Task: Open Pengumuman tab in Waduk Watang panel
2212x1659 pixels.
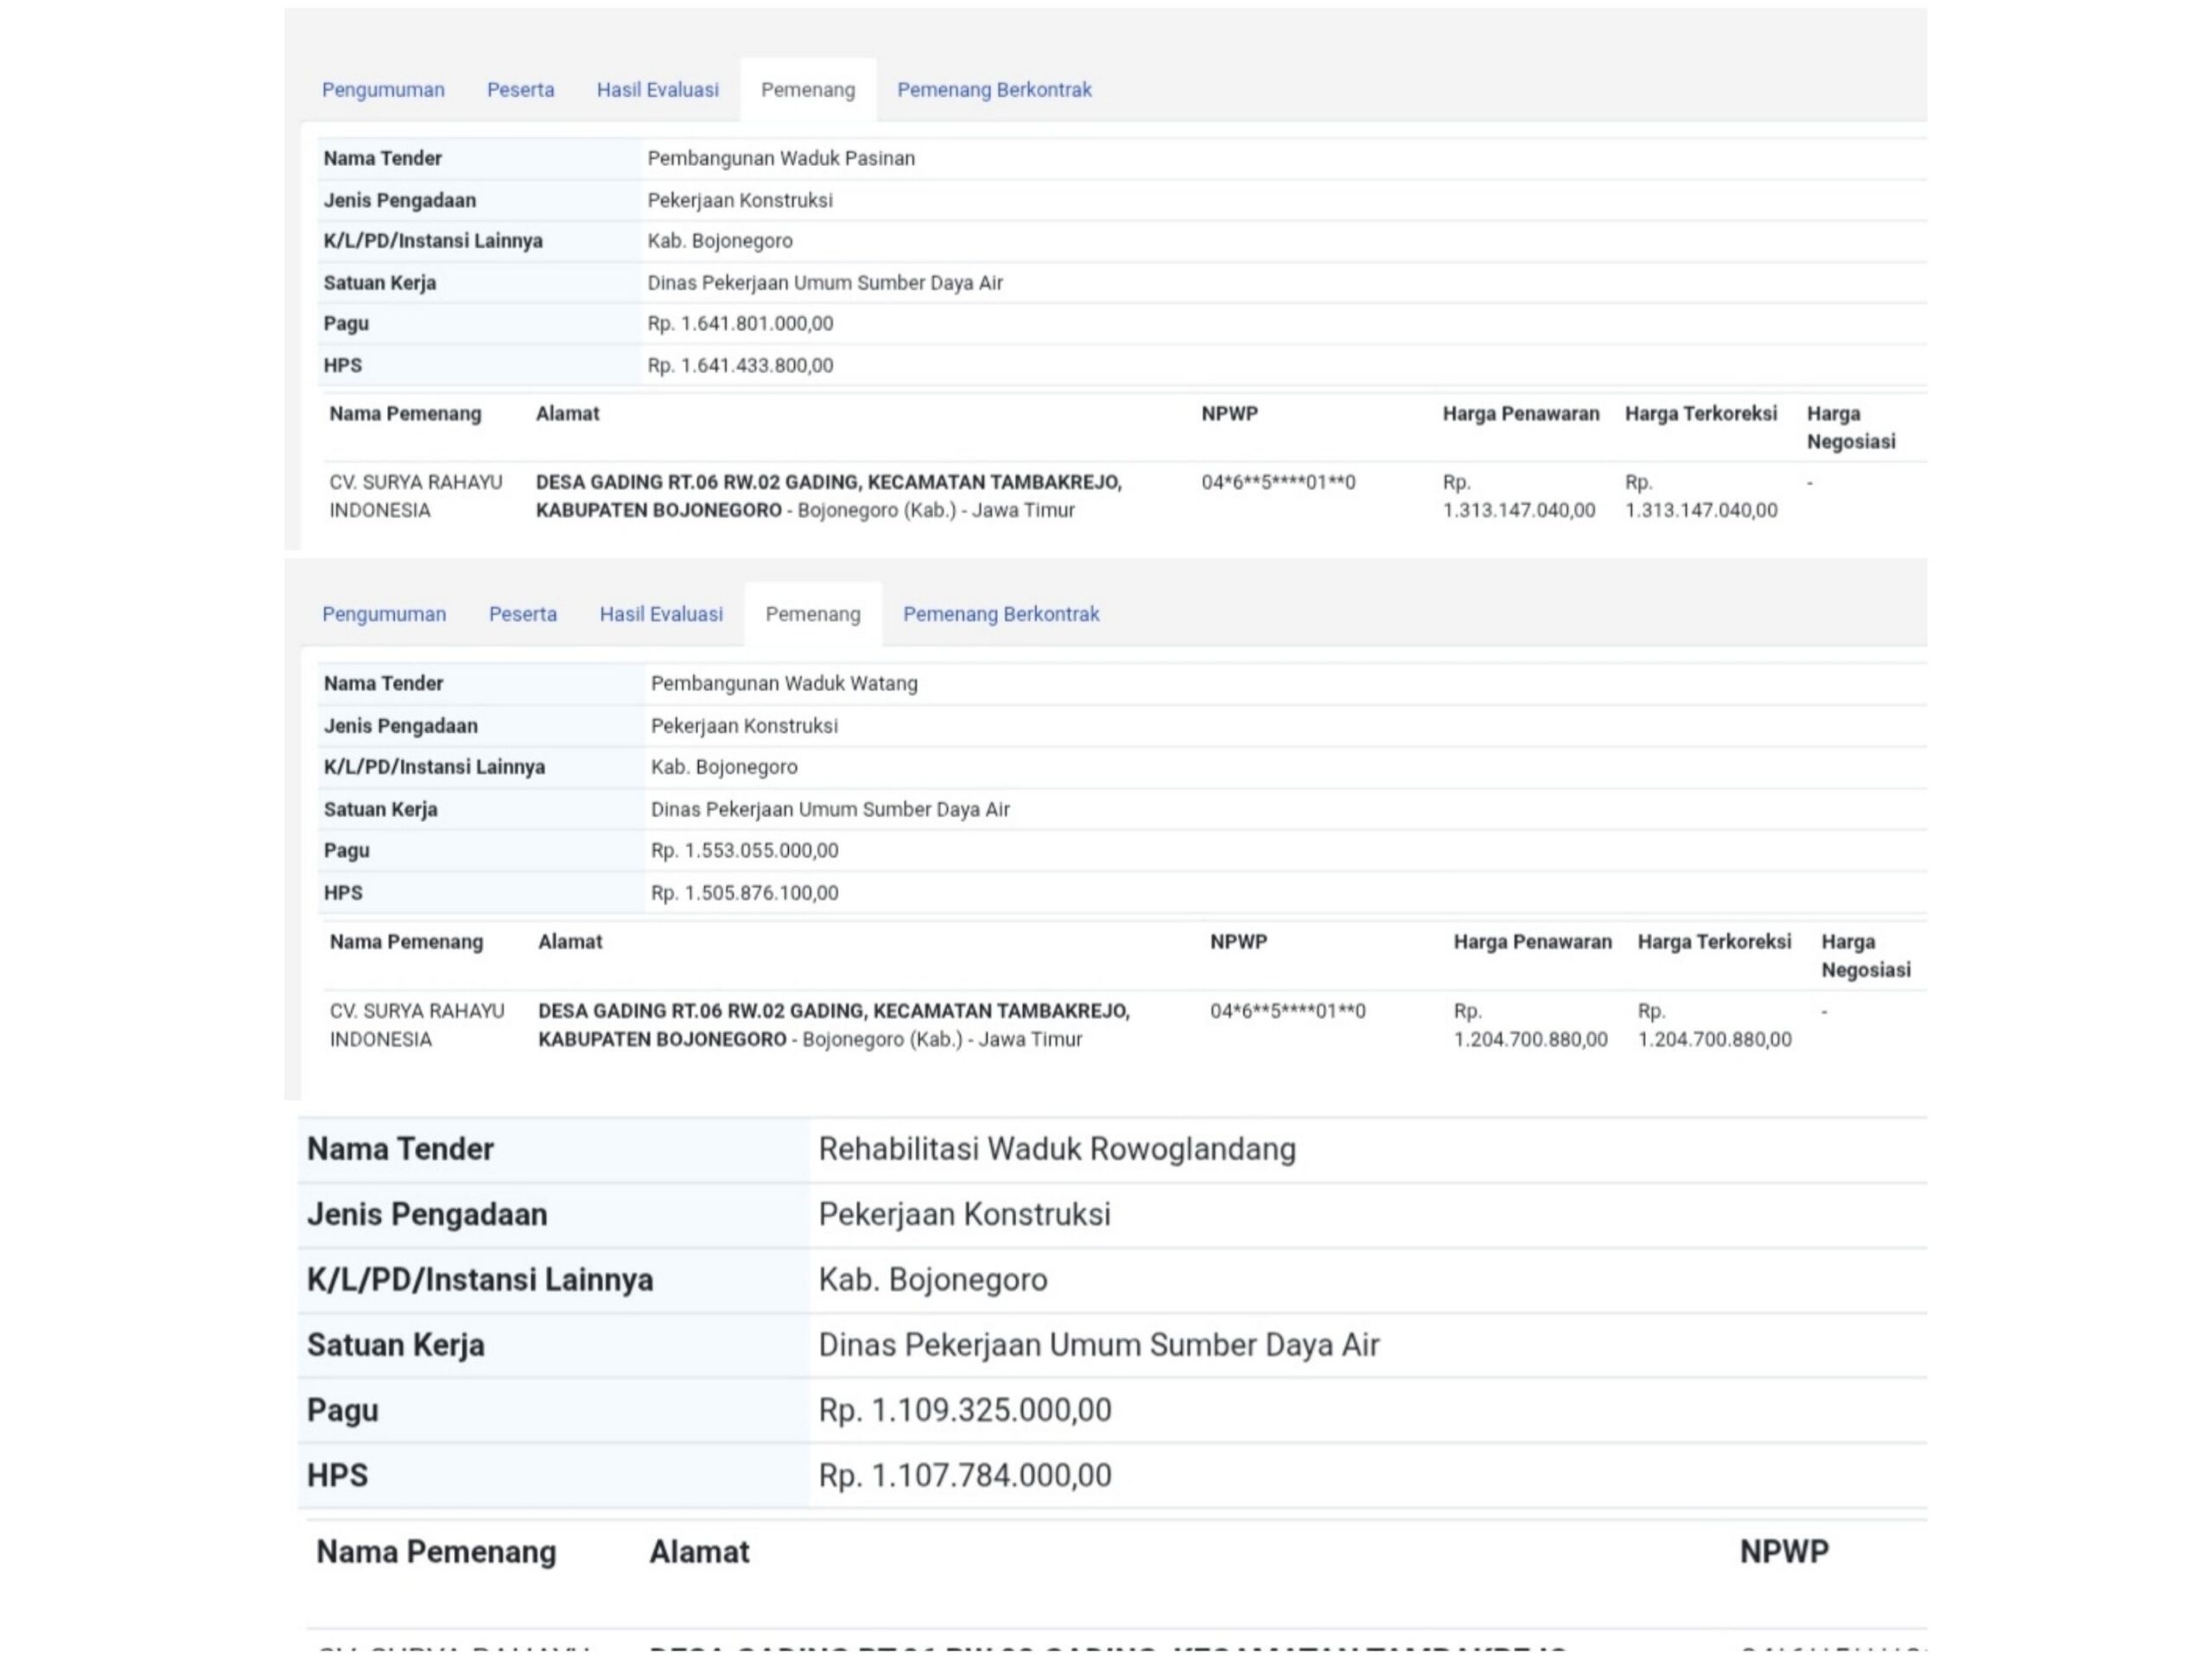Action: click(384, 614)
